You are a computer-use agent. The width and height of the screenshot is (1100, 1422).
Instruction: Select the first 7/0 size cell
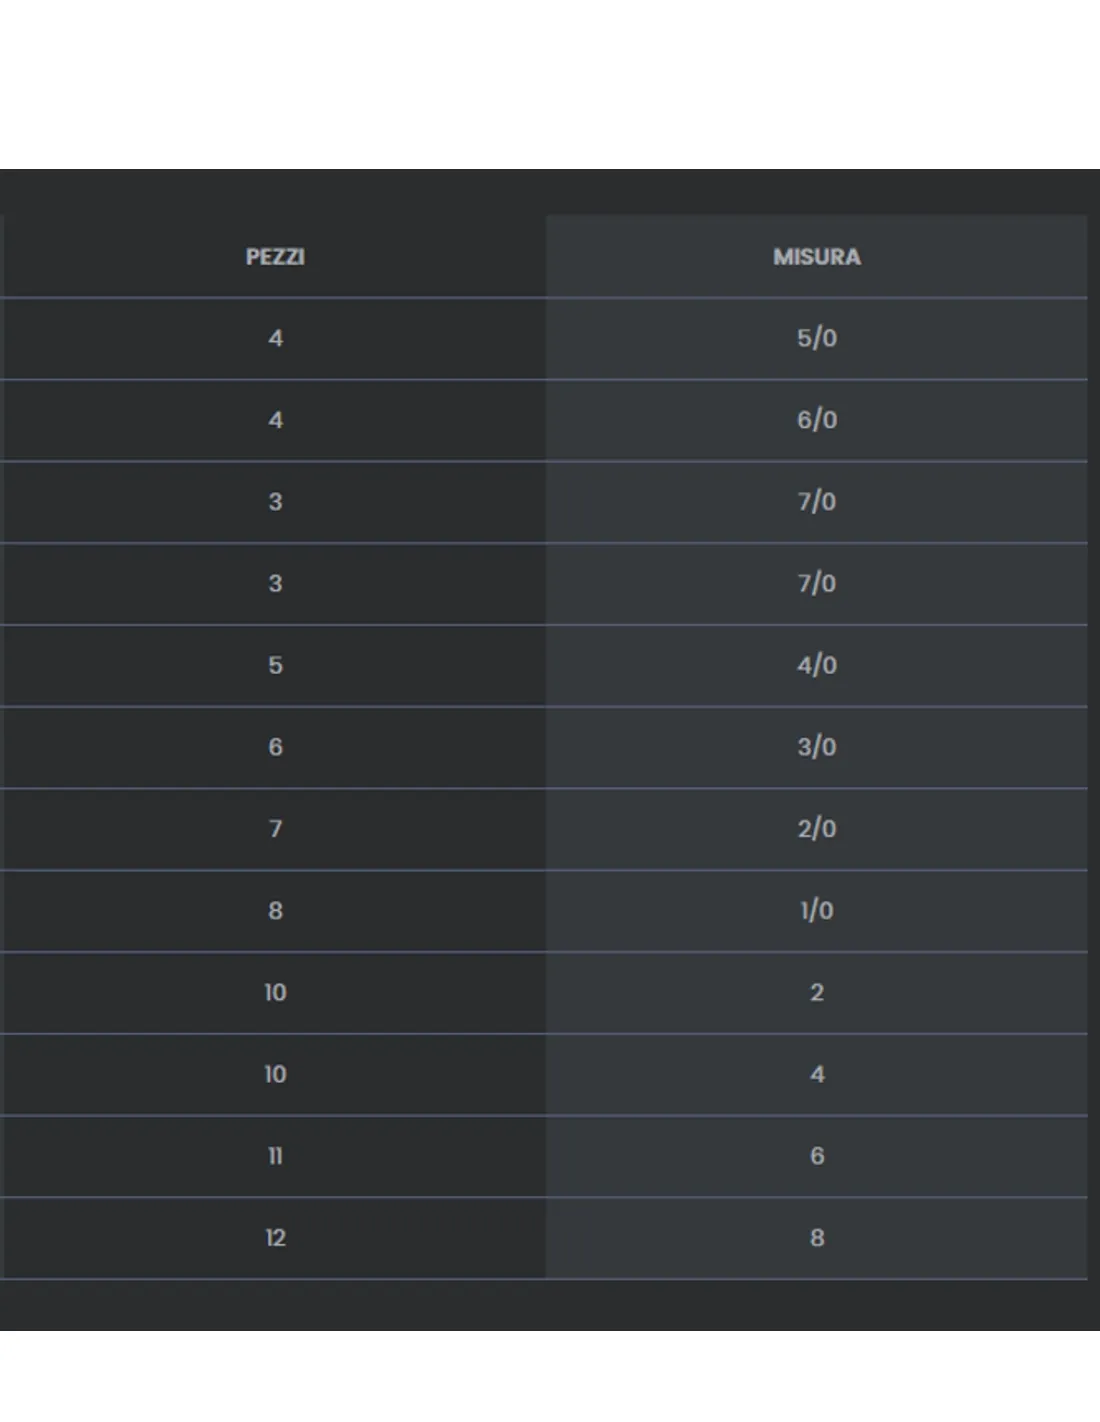coord(816,502)
